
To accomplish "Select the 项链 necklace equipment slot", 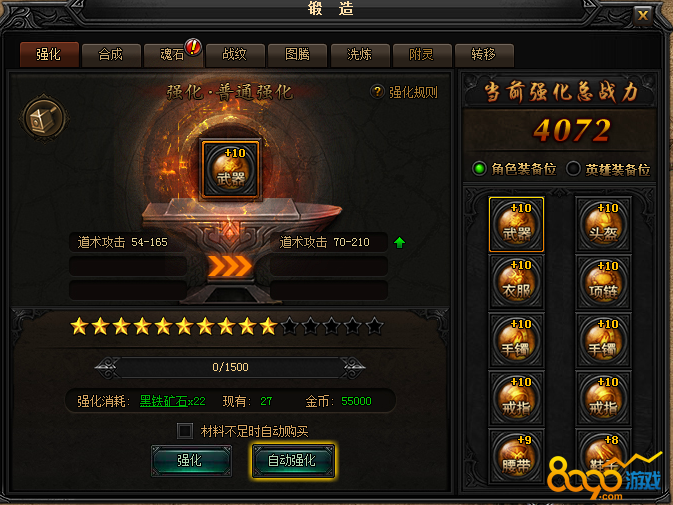I will (x=603, y=282).
